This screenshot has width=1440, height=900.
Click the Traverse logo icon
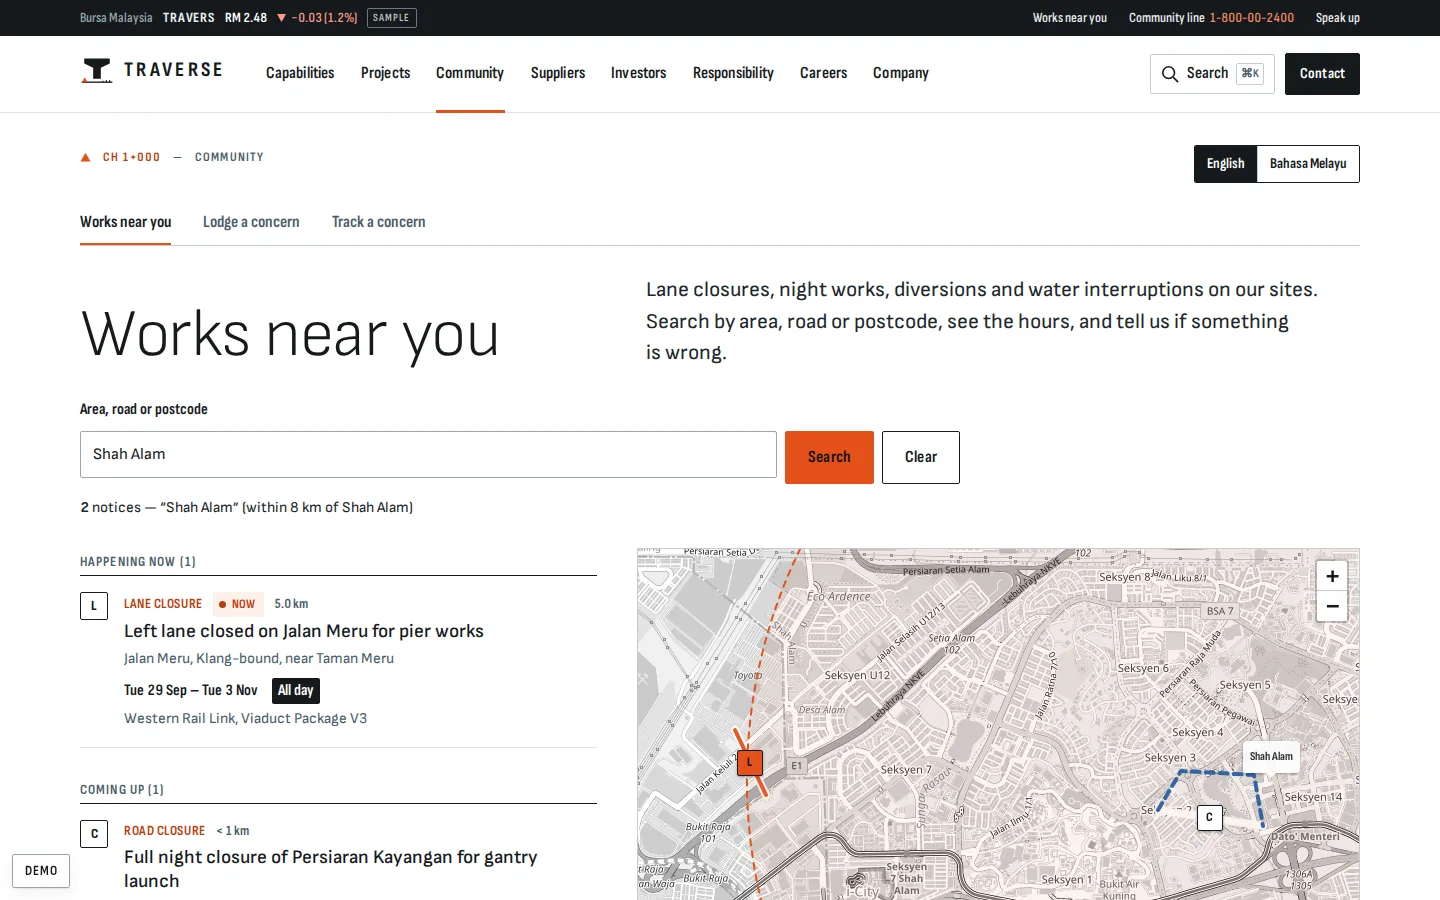click(97, 71)
